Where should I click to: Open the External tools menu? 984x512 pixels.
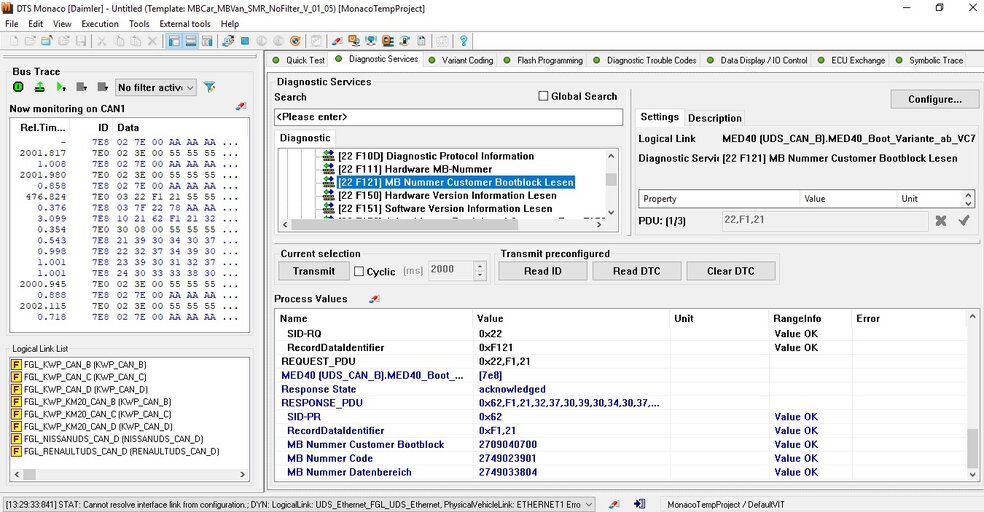click(185, 24)
